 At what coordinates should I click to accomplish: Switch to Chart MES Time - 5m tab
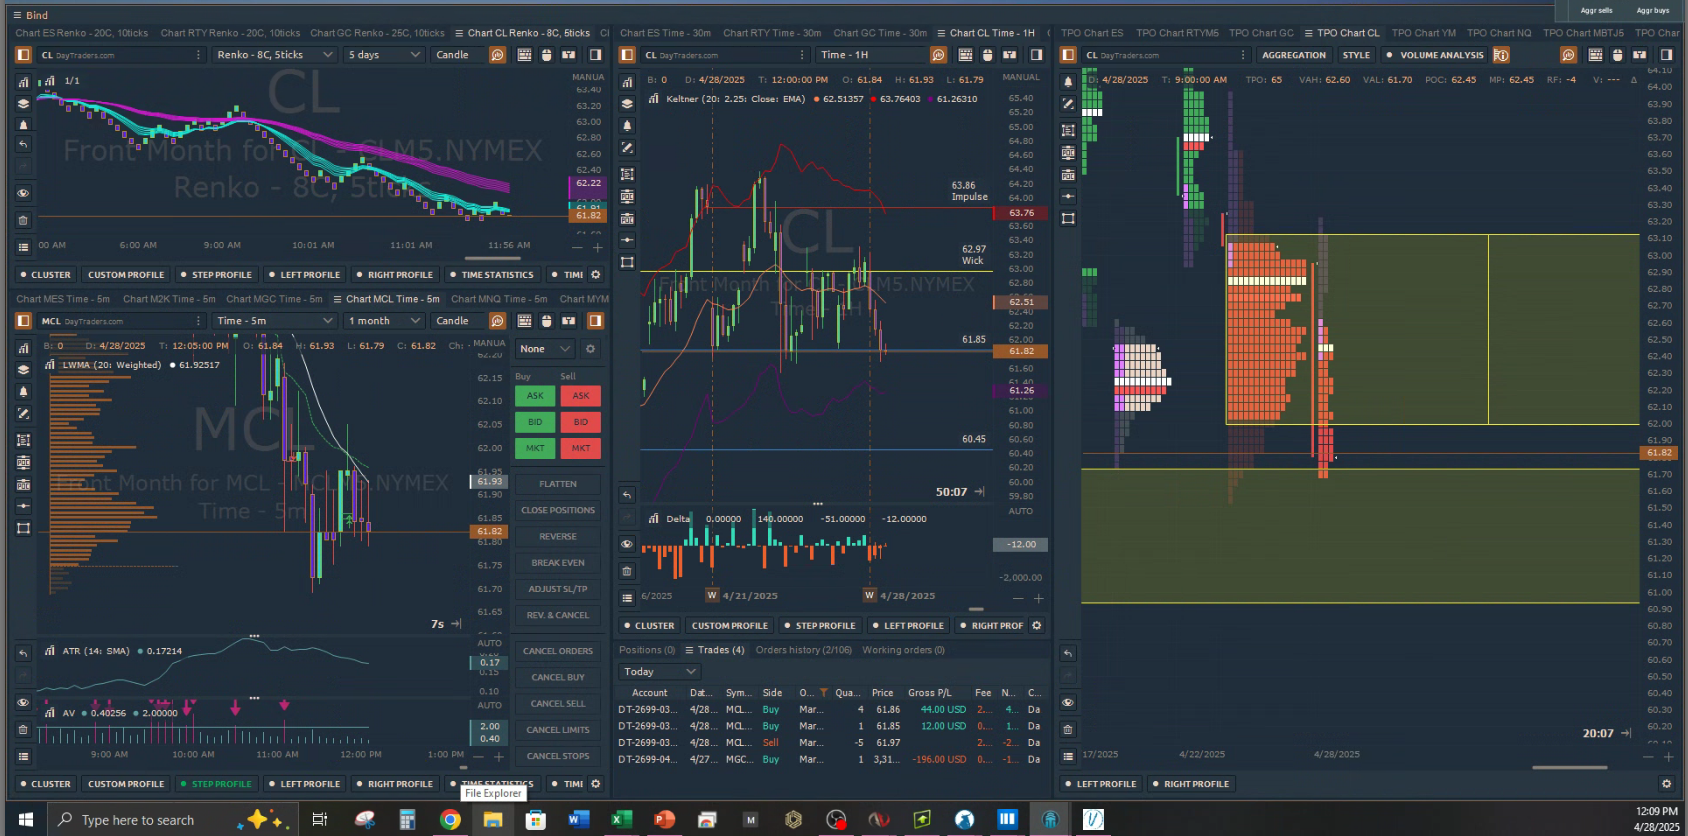[63, 299]
